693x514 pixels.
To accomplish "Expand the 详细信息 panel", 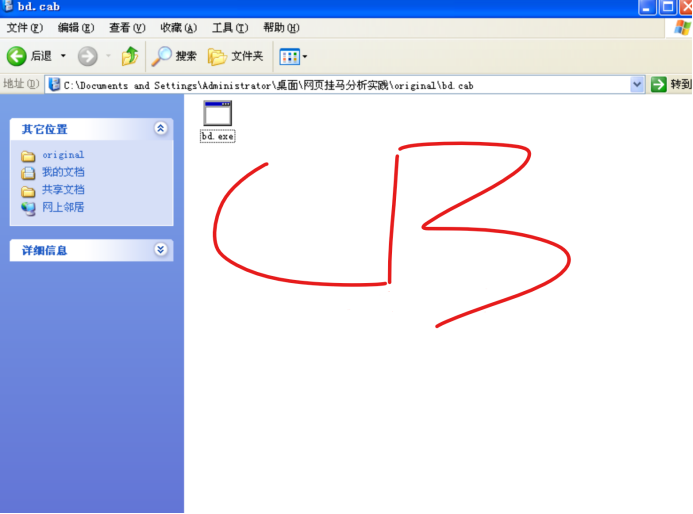I will (x=160, y=250).
